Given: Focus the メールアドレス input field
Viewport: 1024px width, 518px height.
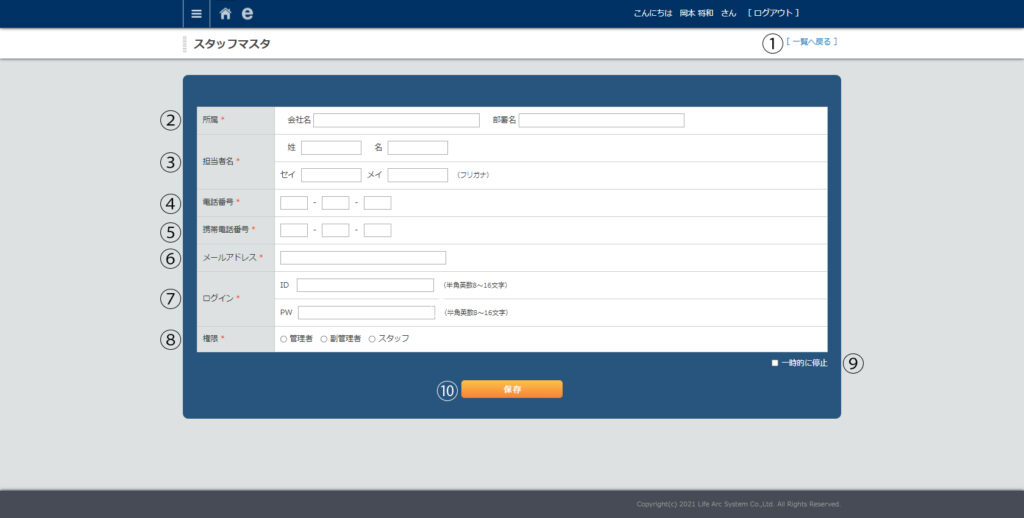Looking at the screenshot, I should click(363, 257).
